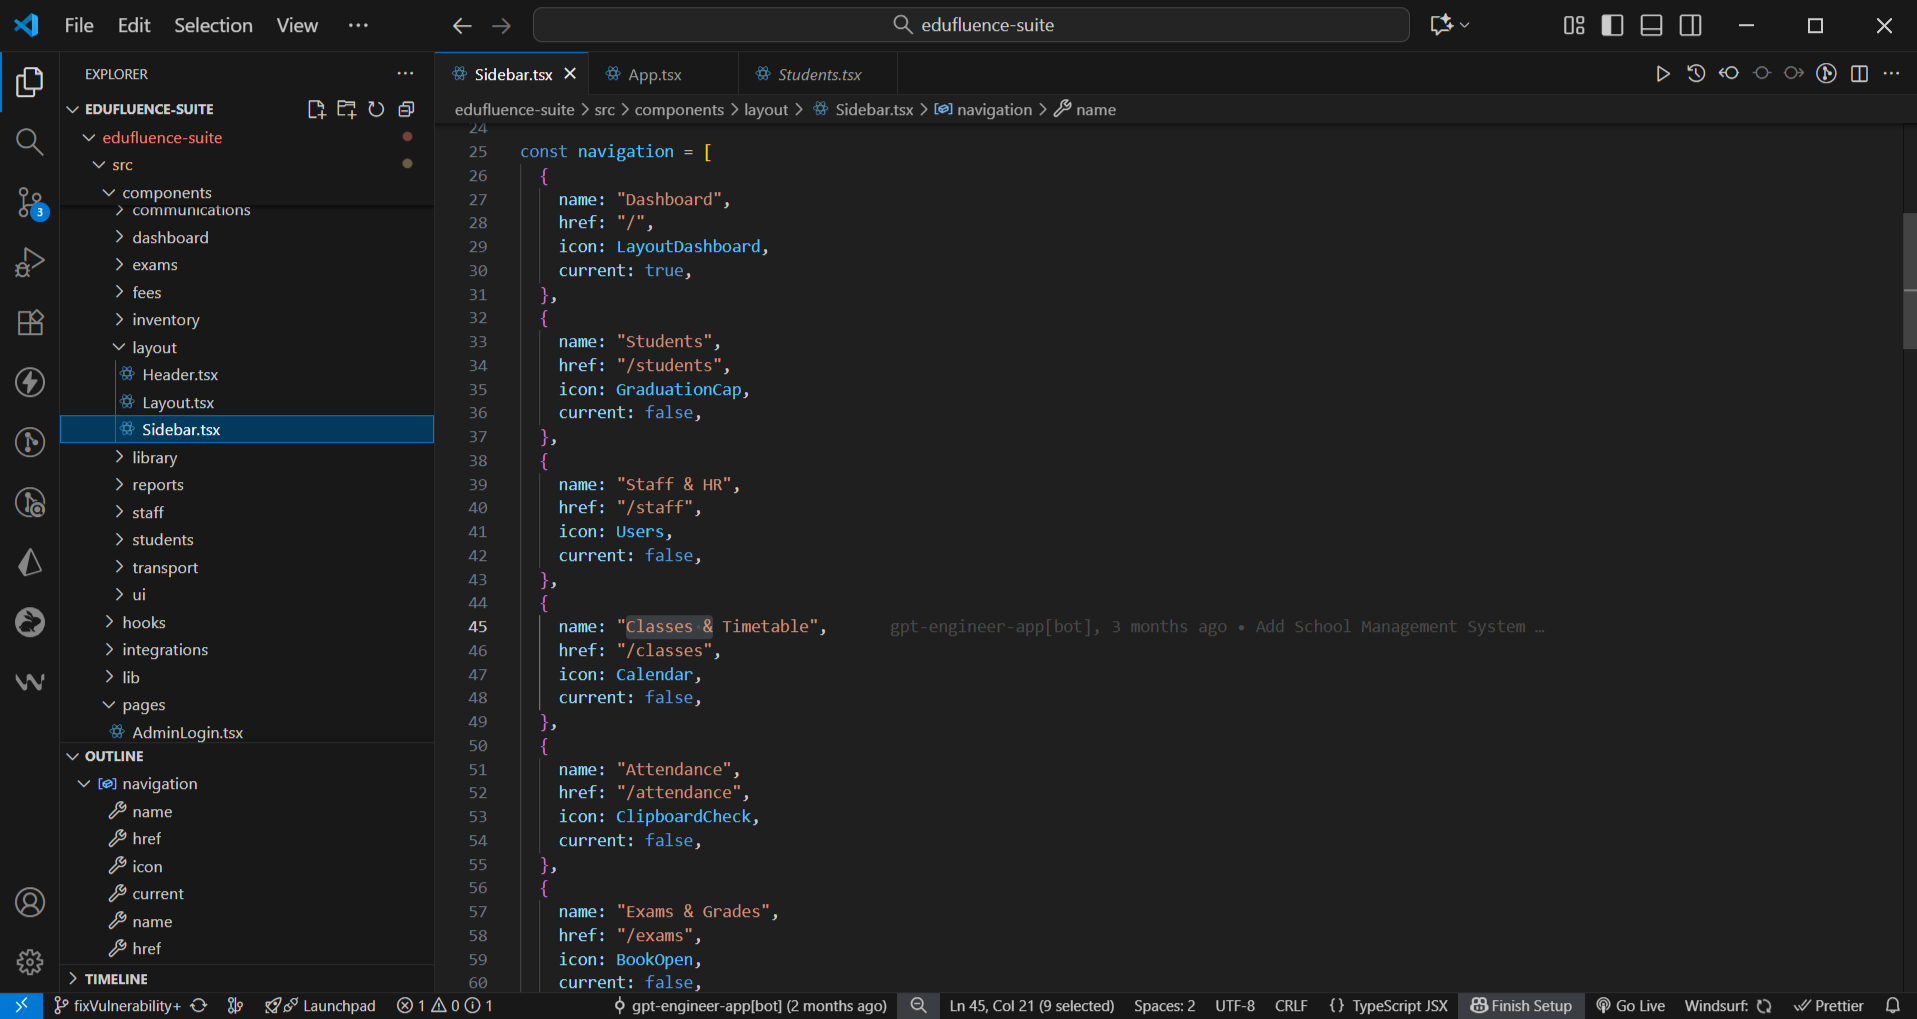This screenshot has height=1019, width=1917.
Task: Refresh the Explorer file tree
Action: click(376, 109)
